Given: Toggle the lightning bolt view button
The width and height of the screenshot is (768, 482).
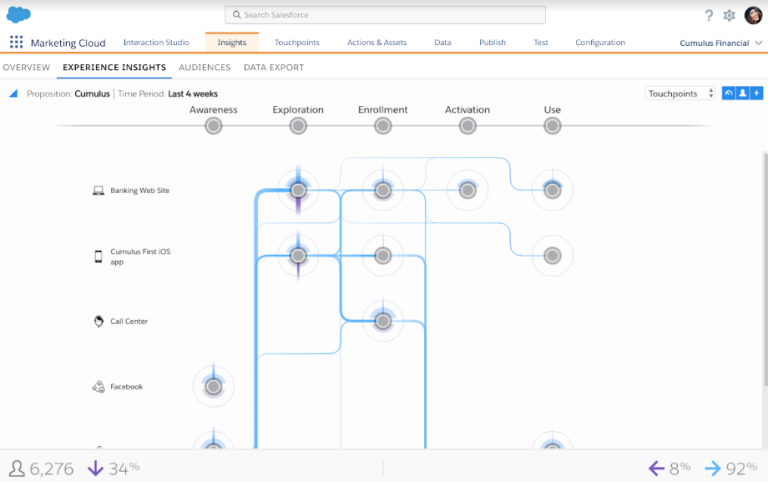Looking at the screenshot, I should click(x=756, y=93).
